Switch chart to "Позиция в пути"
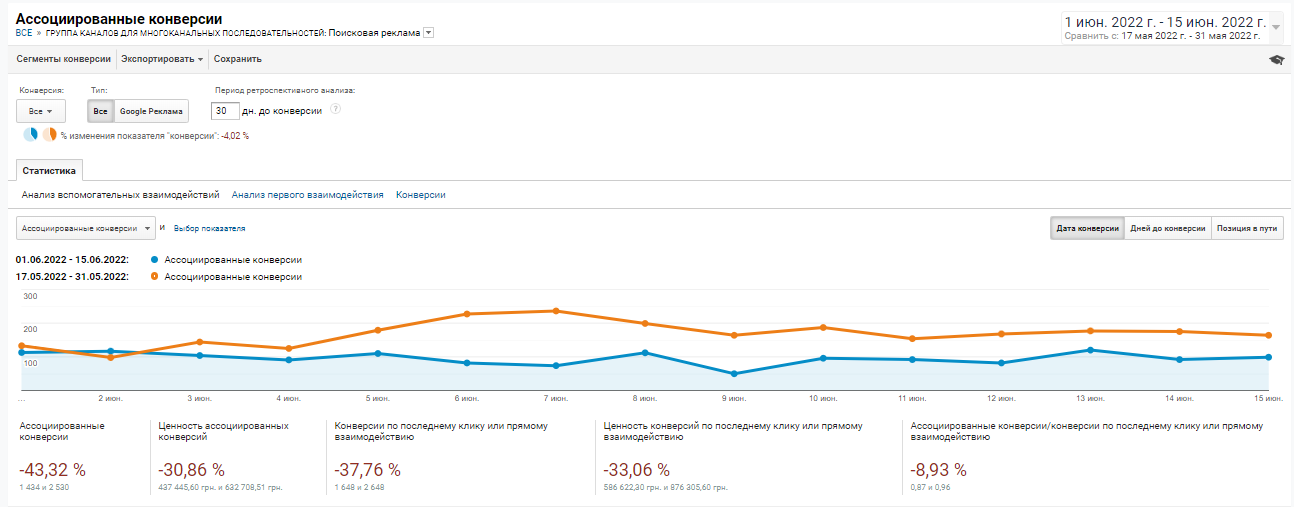This screenshot has width=1294, height=507. click(x=1247, y=228)
